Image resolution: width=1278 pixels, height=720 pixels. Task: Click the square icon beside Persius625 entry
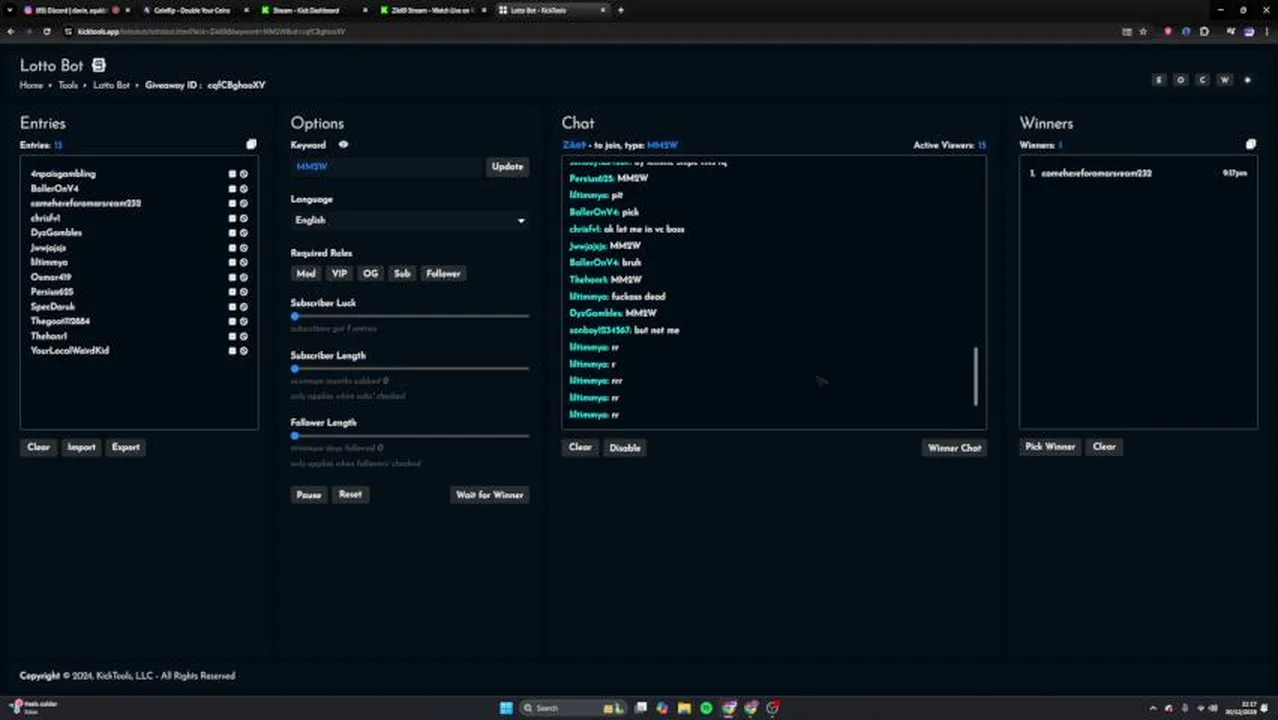(x=232, y=292)
